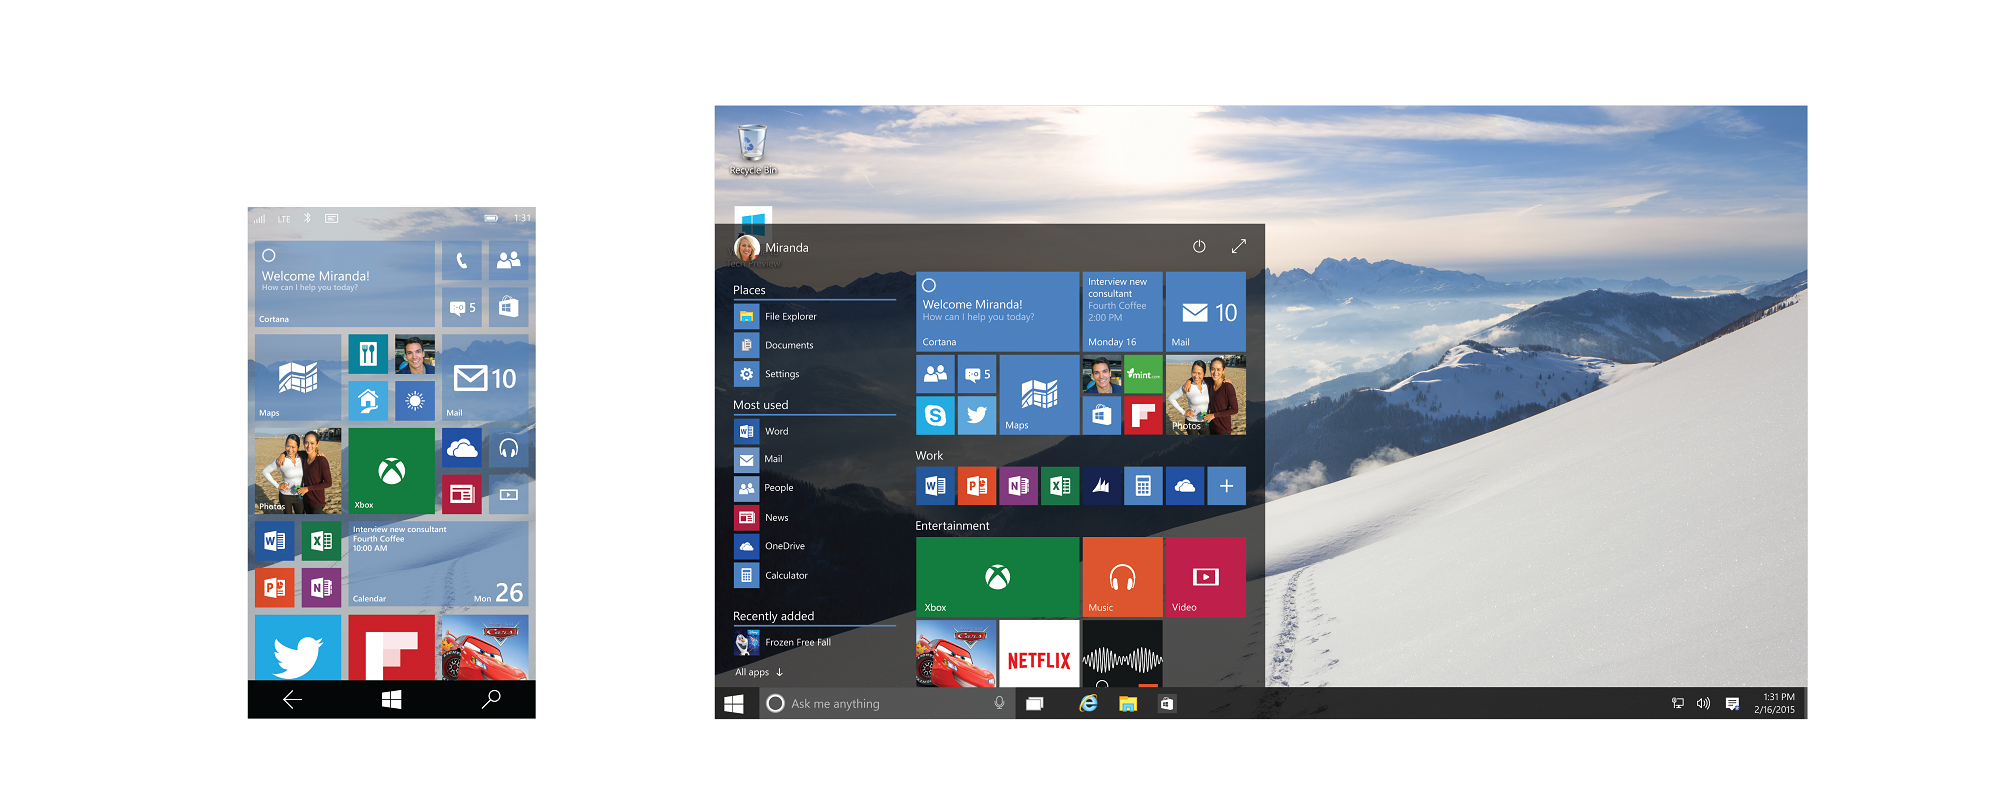The width and height of the screenshot is (2000, 799).
Task: Open the Skype tile in the Start menu
Action: pyautogui.click(x=935, y=415)
